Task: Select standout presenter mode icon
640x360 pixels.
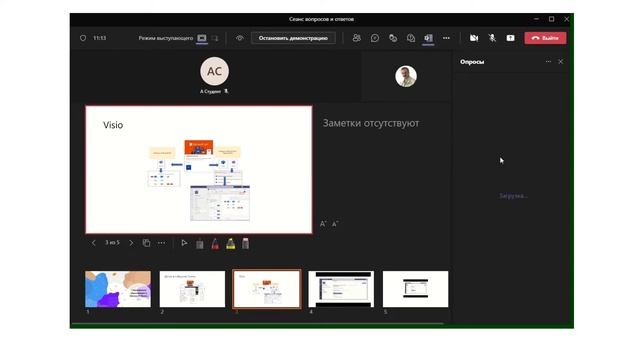Action: tap(215, 38)
